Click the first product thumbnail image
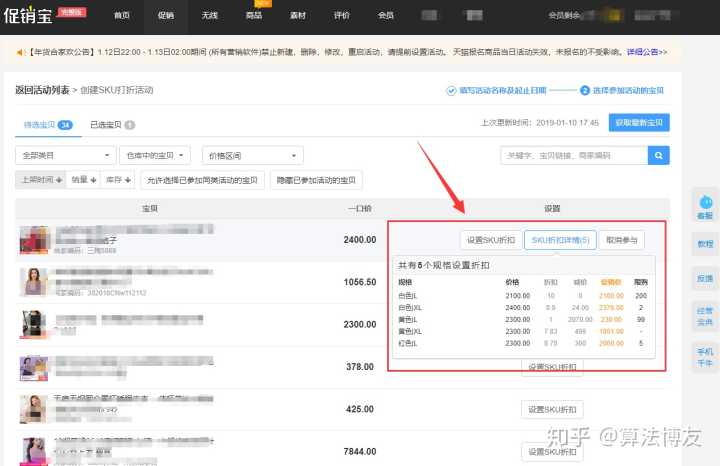This screenshot has height=466, width=720. [35, 240]
